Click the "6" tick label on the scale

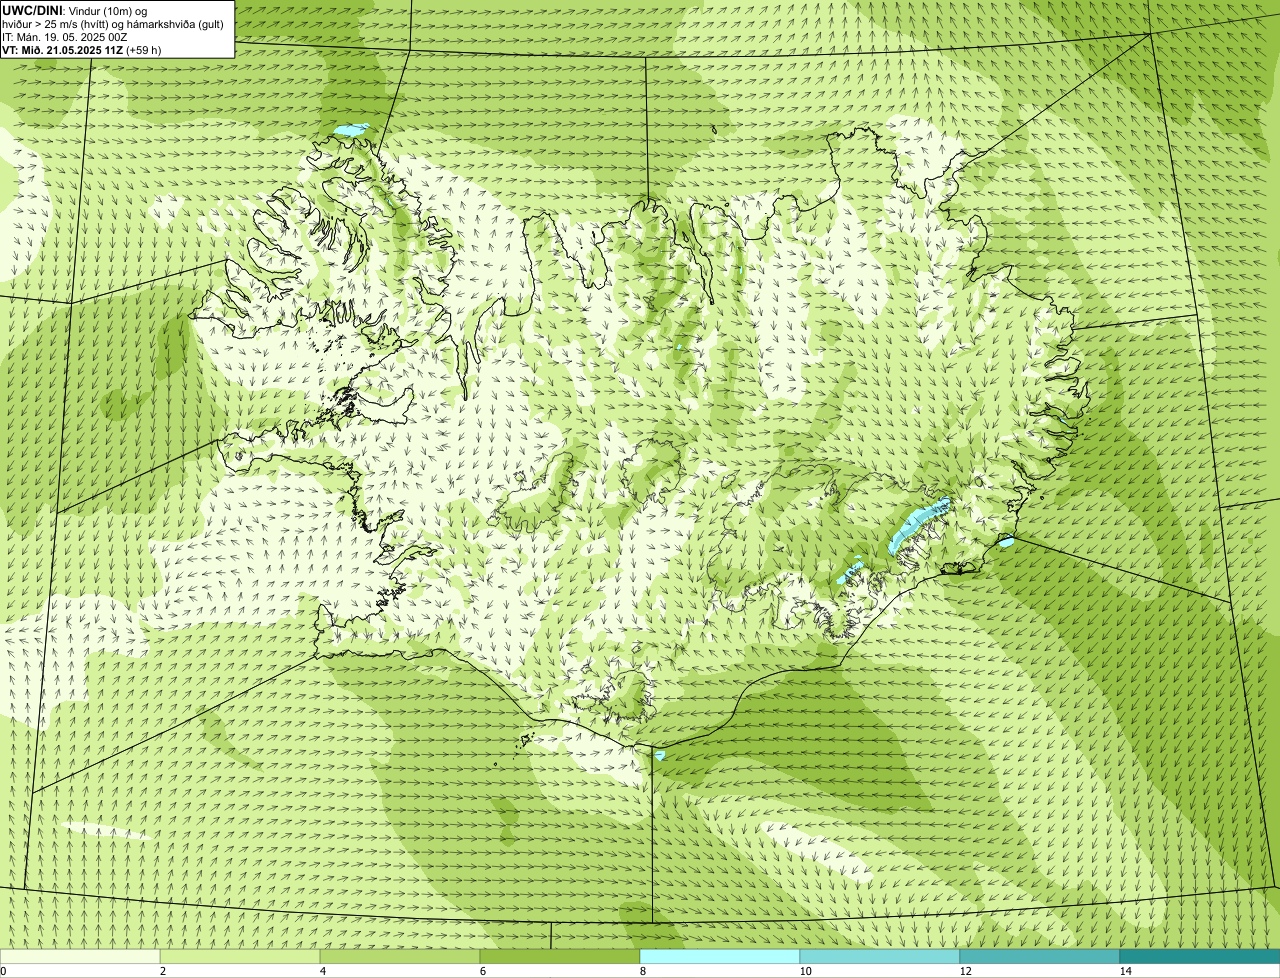(483, 971)
